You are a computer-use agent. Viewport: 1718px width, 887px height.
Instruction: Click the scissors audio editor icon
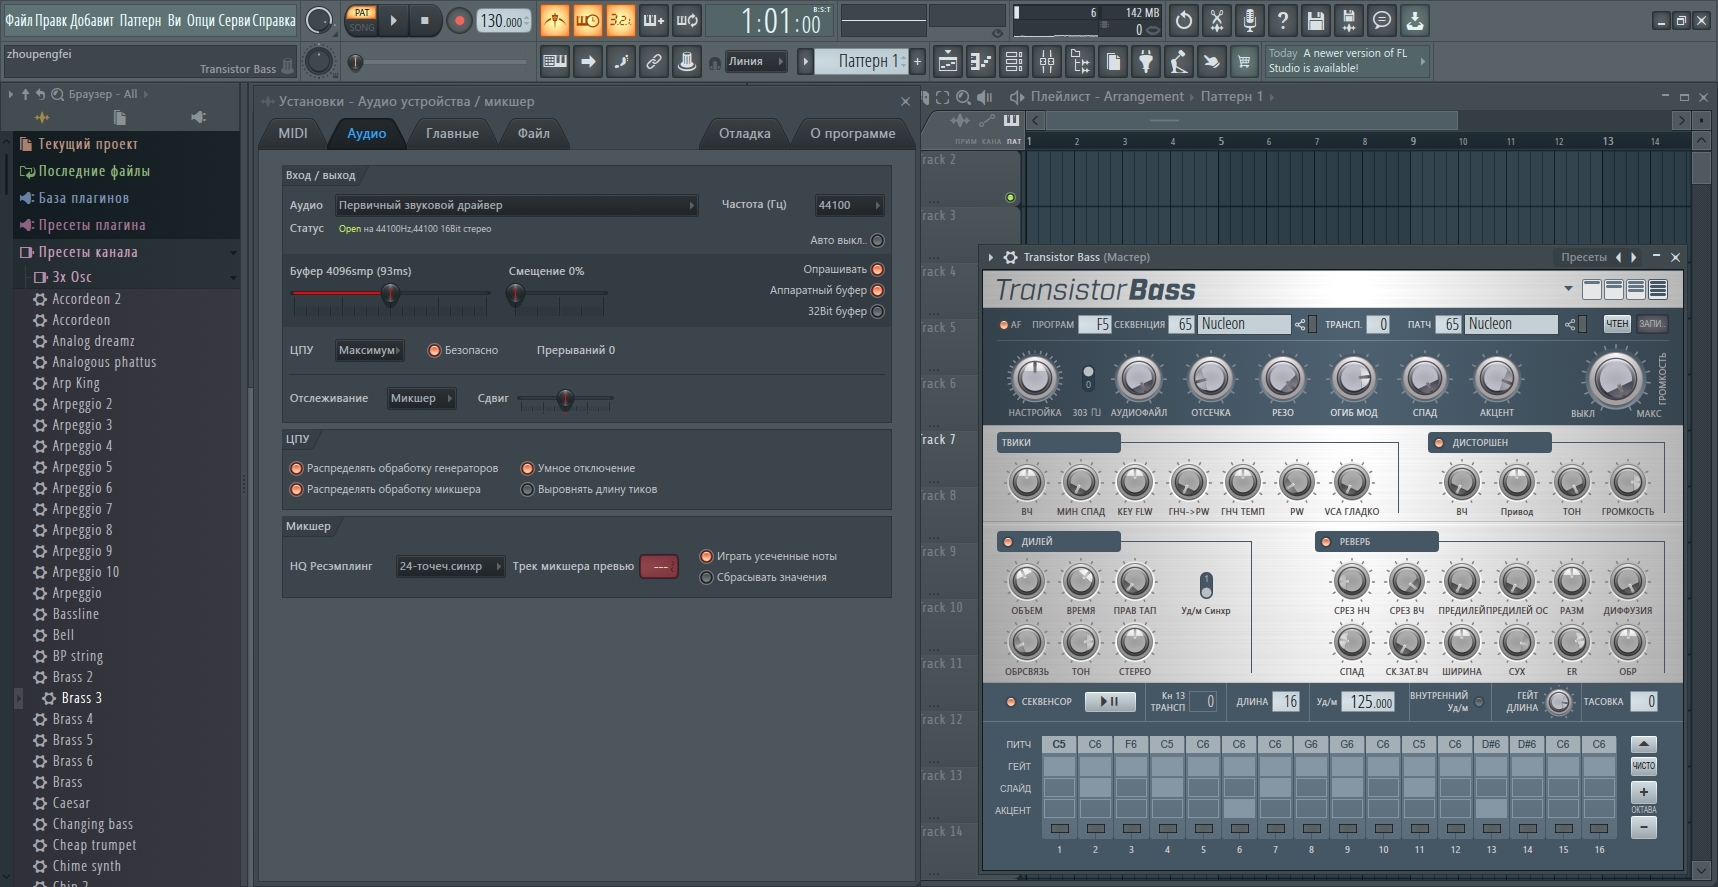[1217, 20]
